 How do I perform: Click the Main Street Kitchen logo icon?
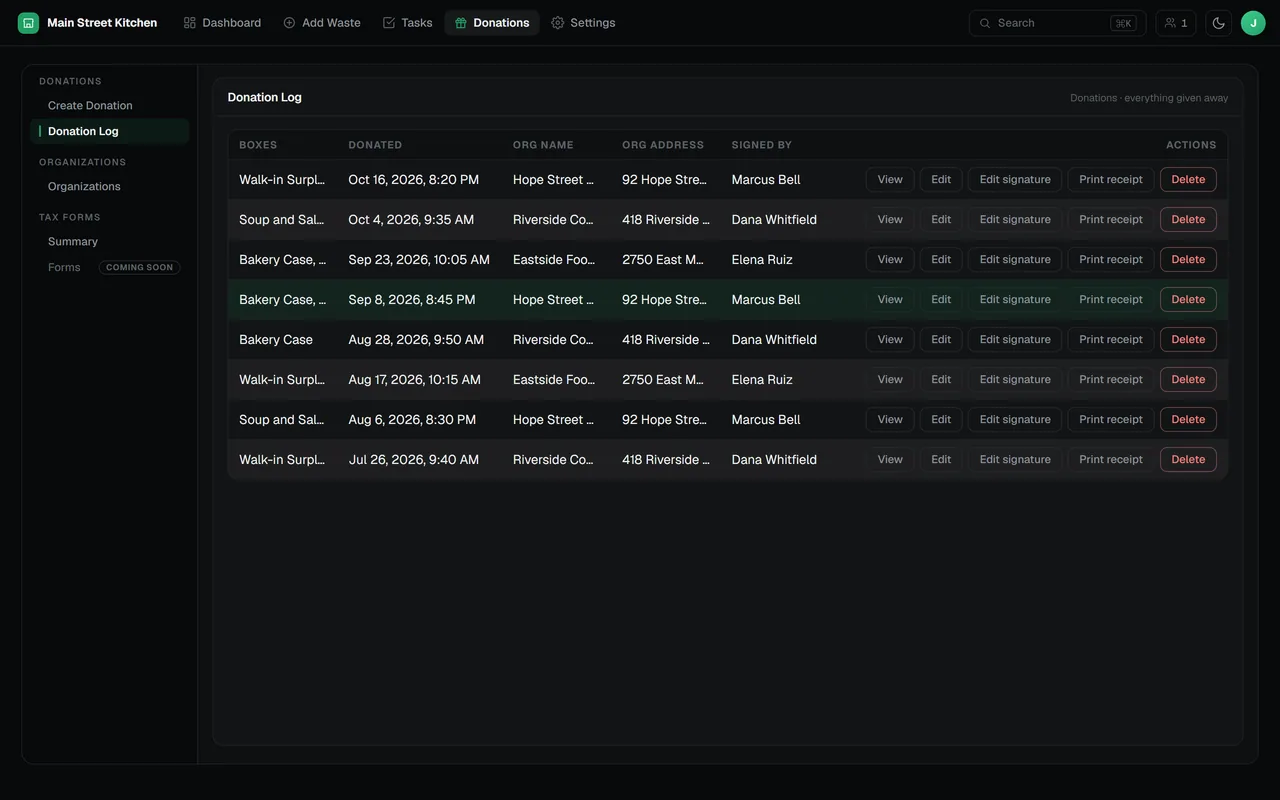tap(28, 23)
